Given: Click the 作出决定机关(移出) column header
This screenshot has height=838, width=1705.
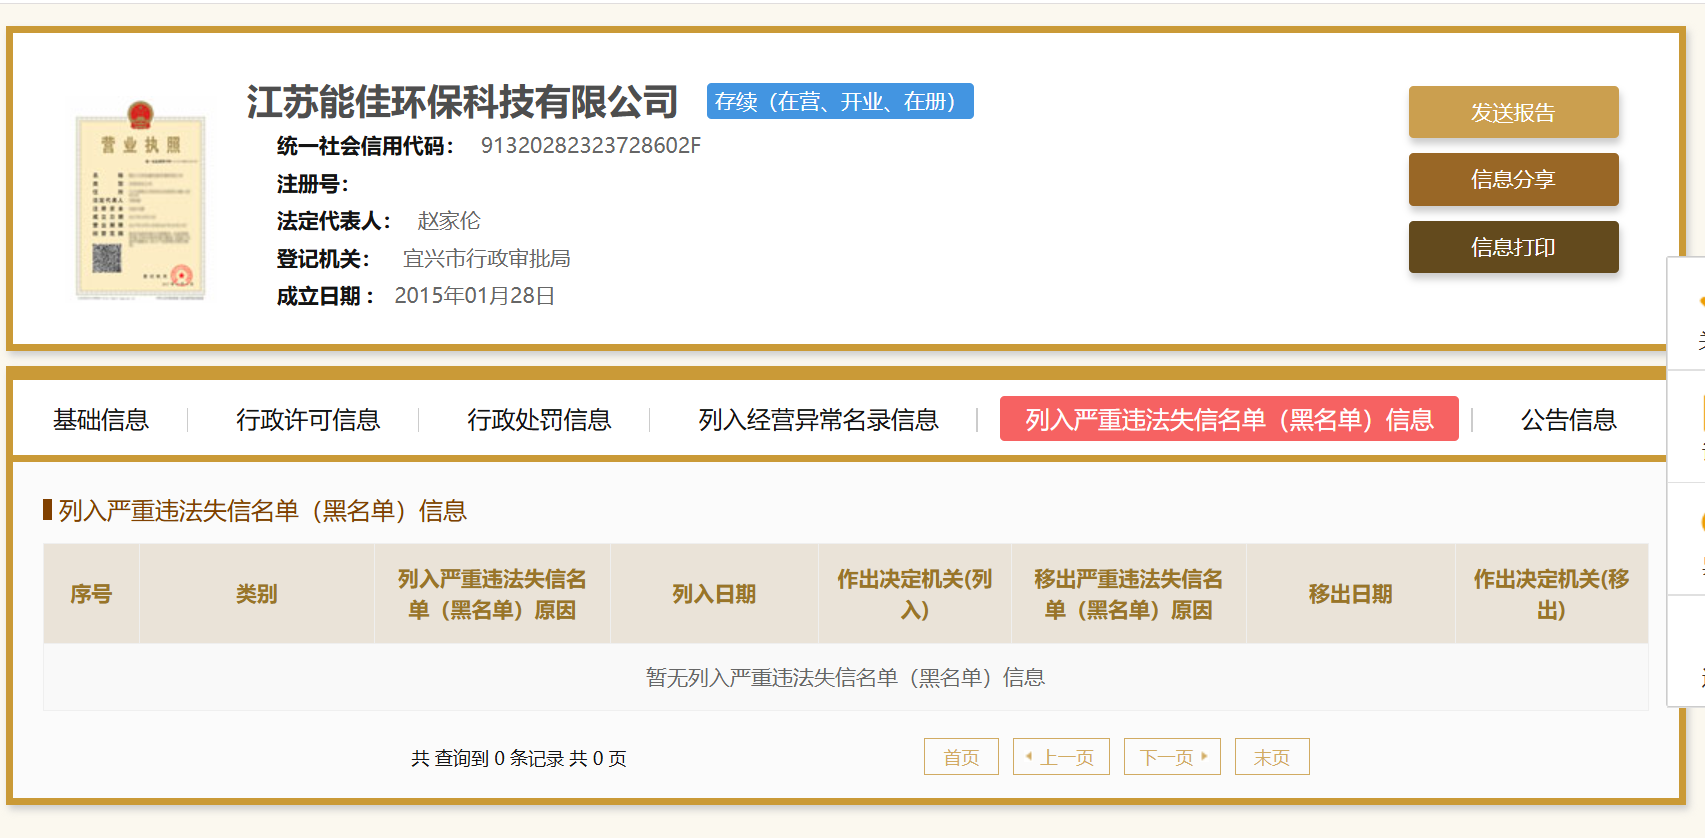Looking at the screenshot, I should (1551, 594).
